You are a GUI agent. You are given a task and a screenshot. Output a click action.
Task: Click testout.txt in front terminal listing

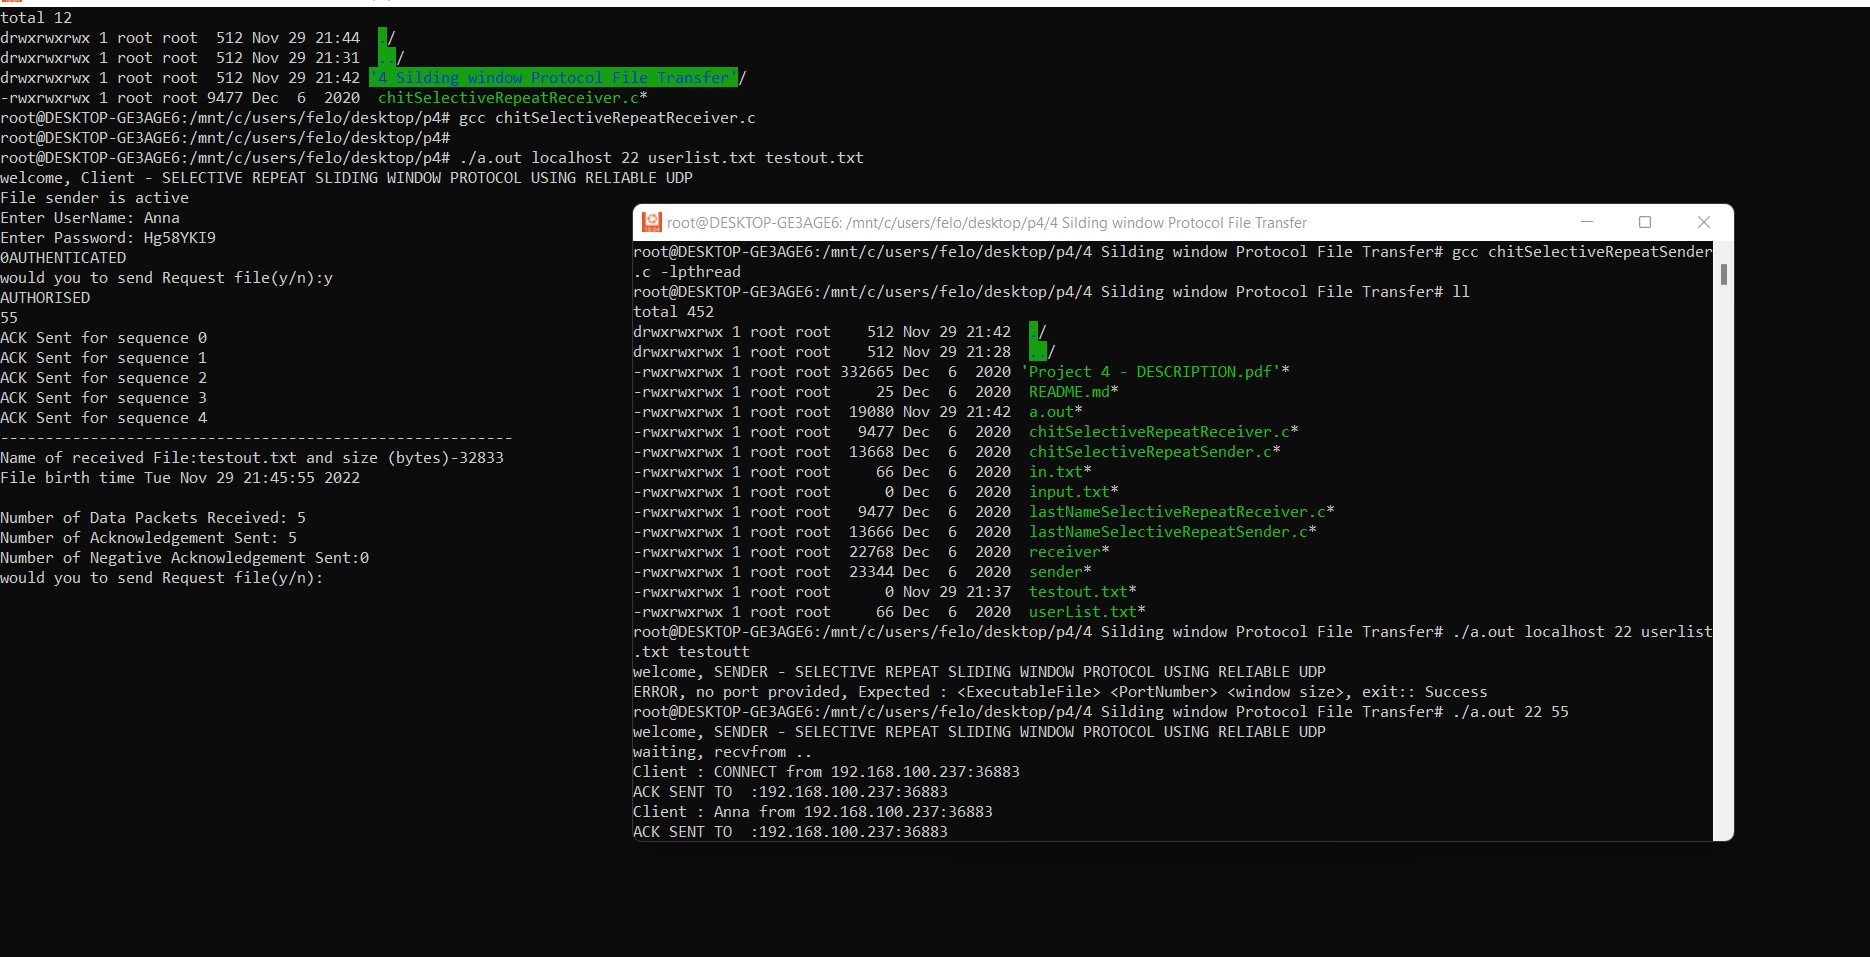coord(1078,592)
